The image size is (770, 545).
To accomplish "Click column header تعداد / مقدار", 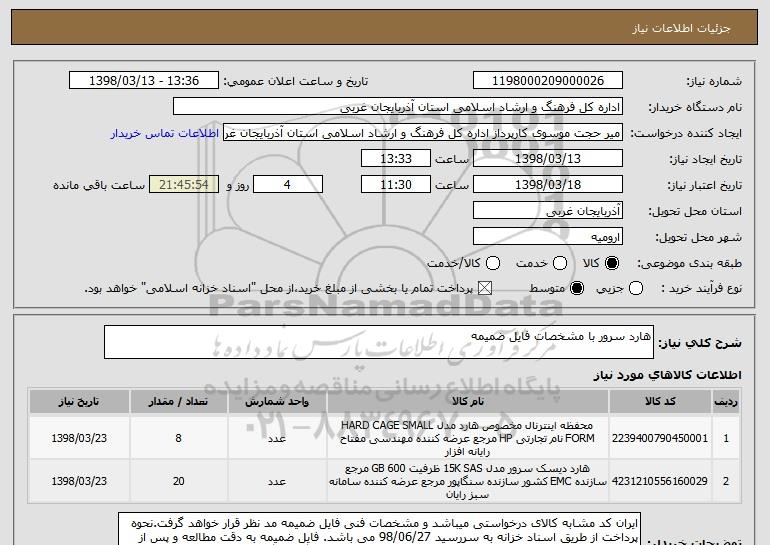I will click(178, 402).
